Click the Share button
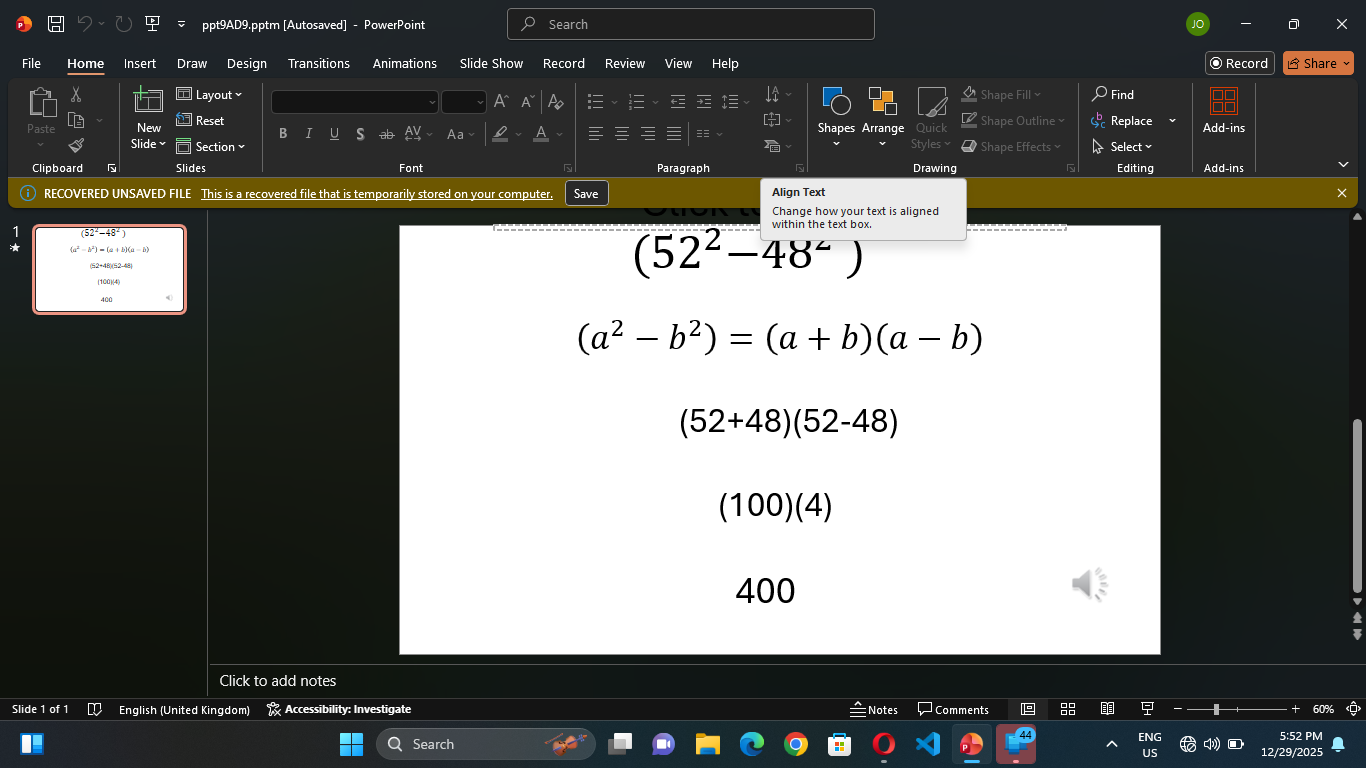The image size is (1366, 768). tap(1318, 63)
